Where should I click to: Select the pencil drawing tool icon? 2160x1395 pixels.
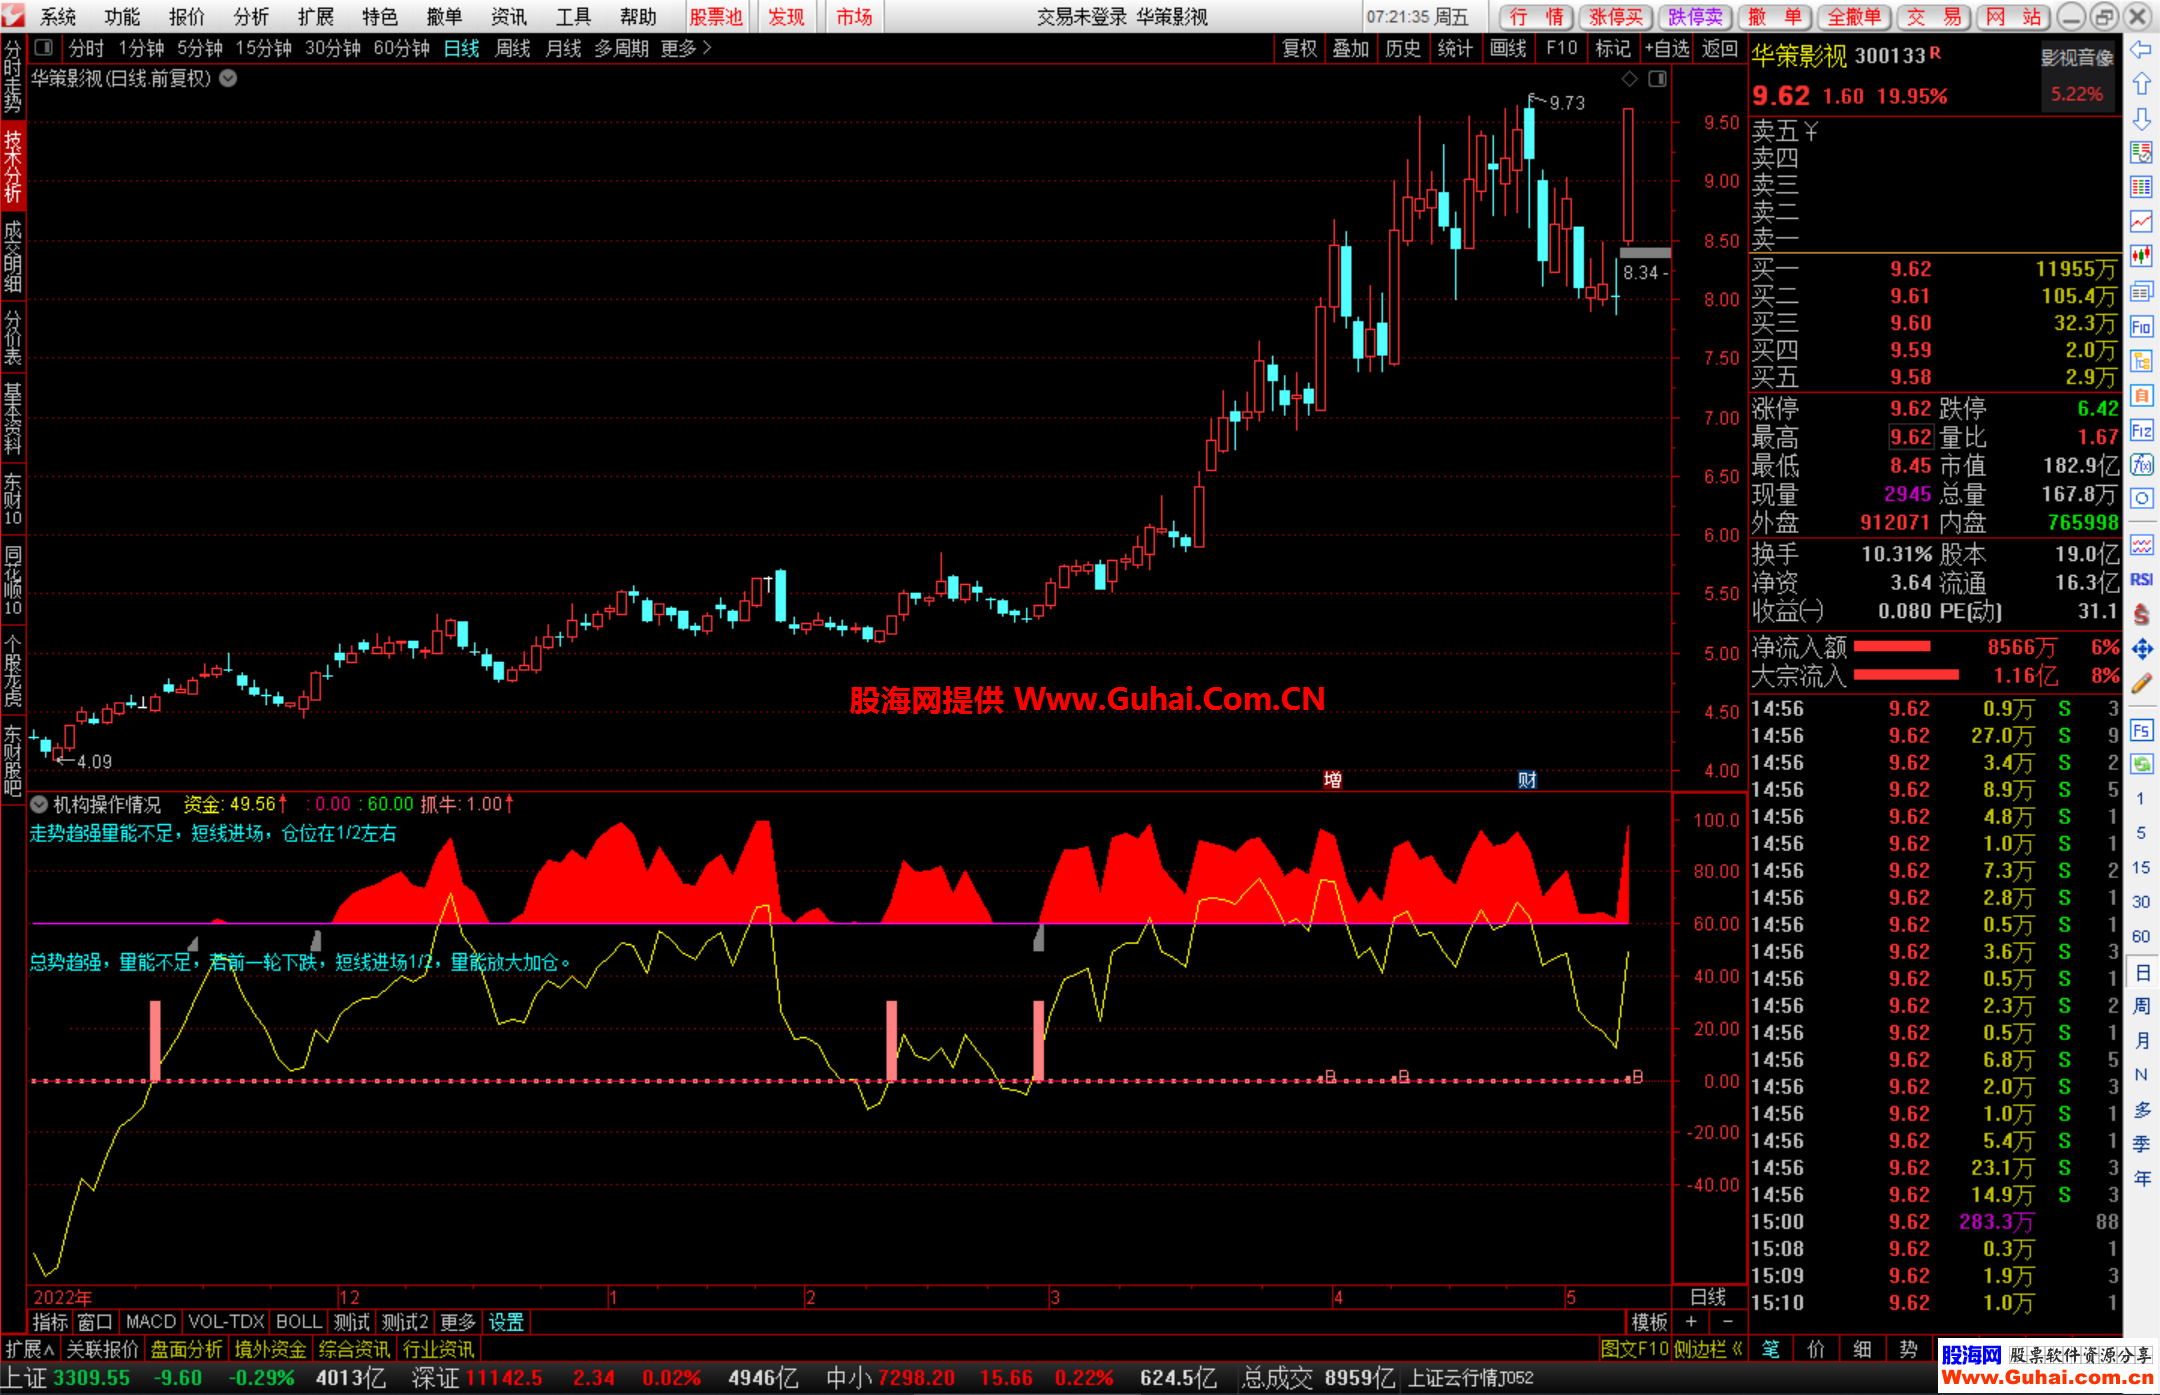(x=2141, y=684)
